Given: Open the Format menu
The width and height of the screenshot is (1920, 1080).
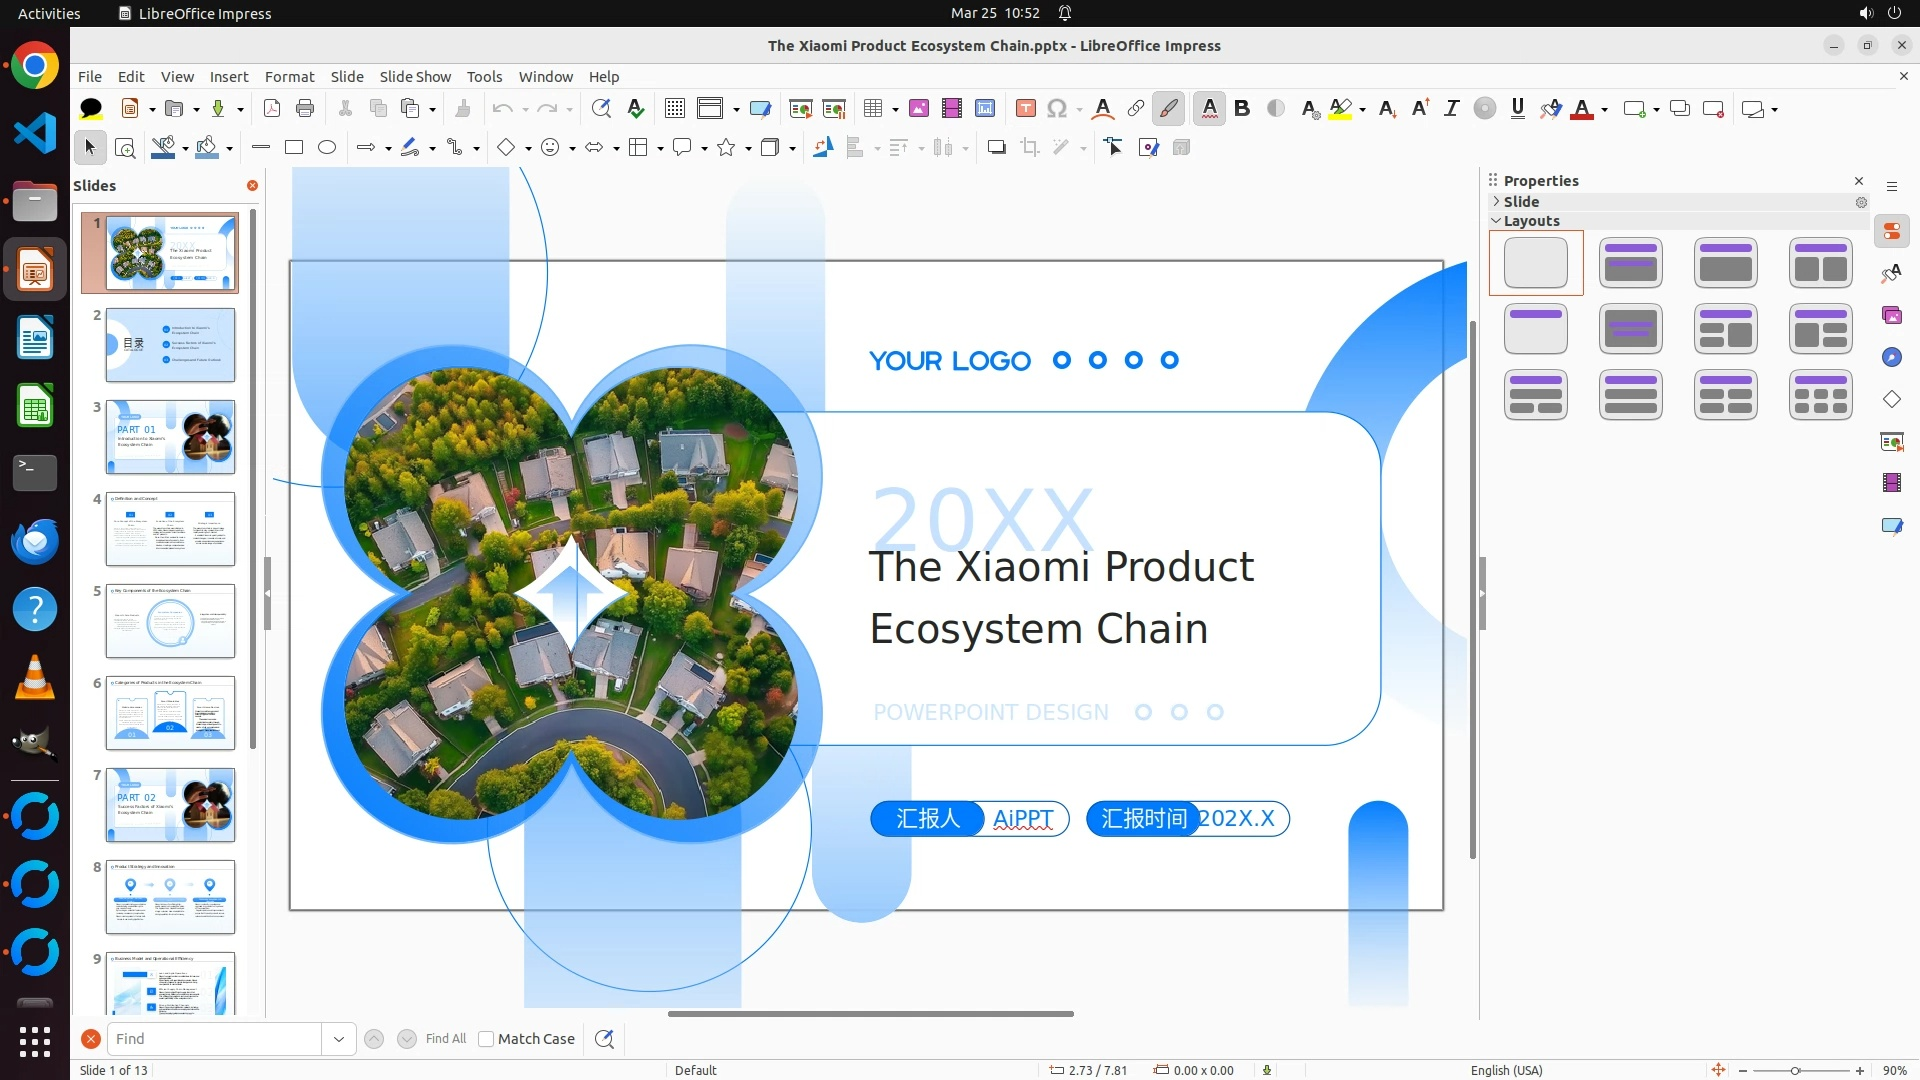Looking at the screenshot, I should click(x=289, y=77).
